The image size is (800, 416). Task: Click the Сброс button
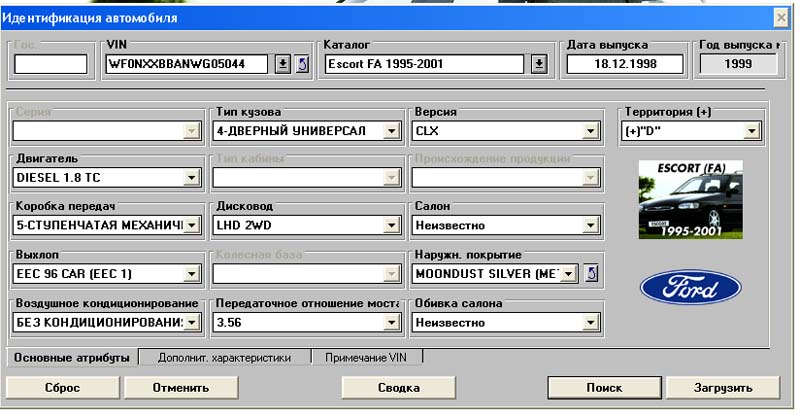click(62, 387)
